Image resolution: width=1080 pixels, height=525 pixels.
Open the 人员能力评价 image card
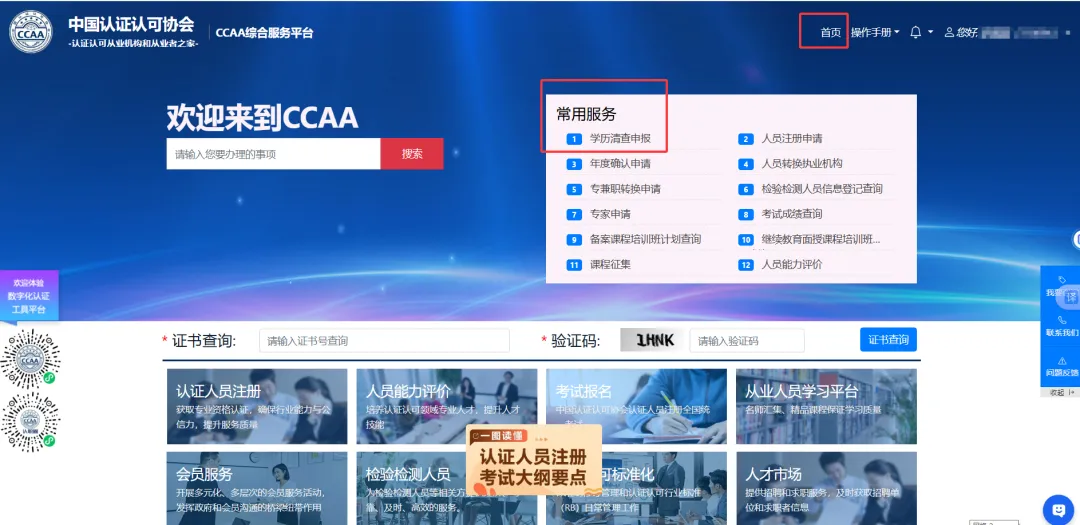[446, 406]
